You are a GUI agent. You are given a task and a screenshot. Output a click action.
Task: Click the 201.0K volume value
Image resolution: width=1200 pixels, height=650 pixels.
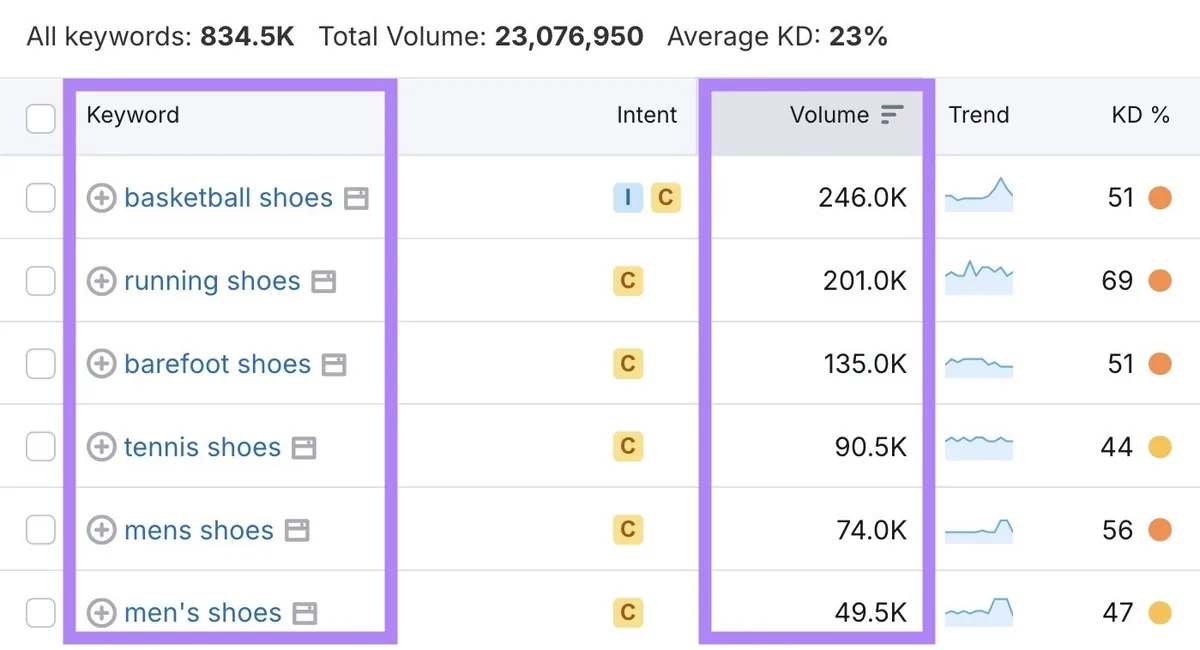[864, 281]
